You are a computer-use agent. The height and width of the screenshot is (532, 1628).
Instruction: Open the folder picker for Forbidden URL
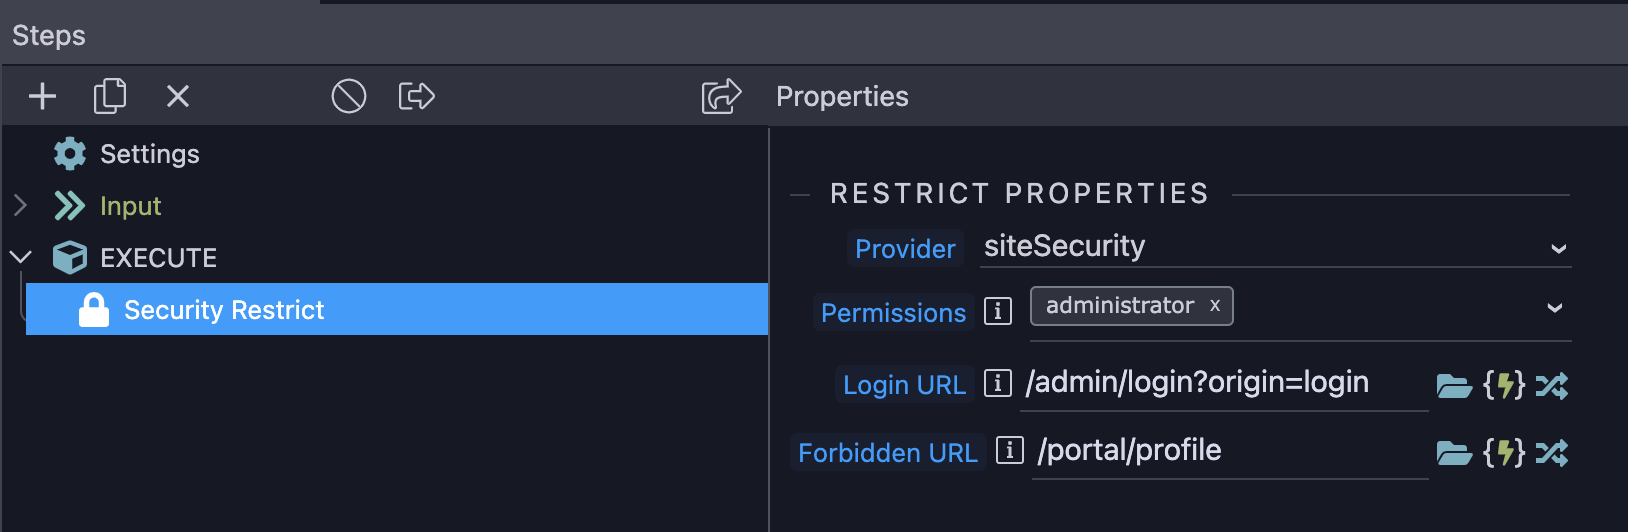tap(1454, 453)
